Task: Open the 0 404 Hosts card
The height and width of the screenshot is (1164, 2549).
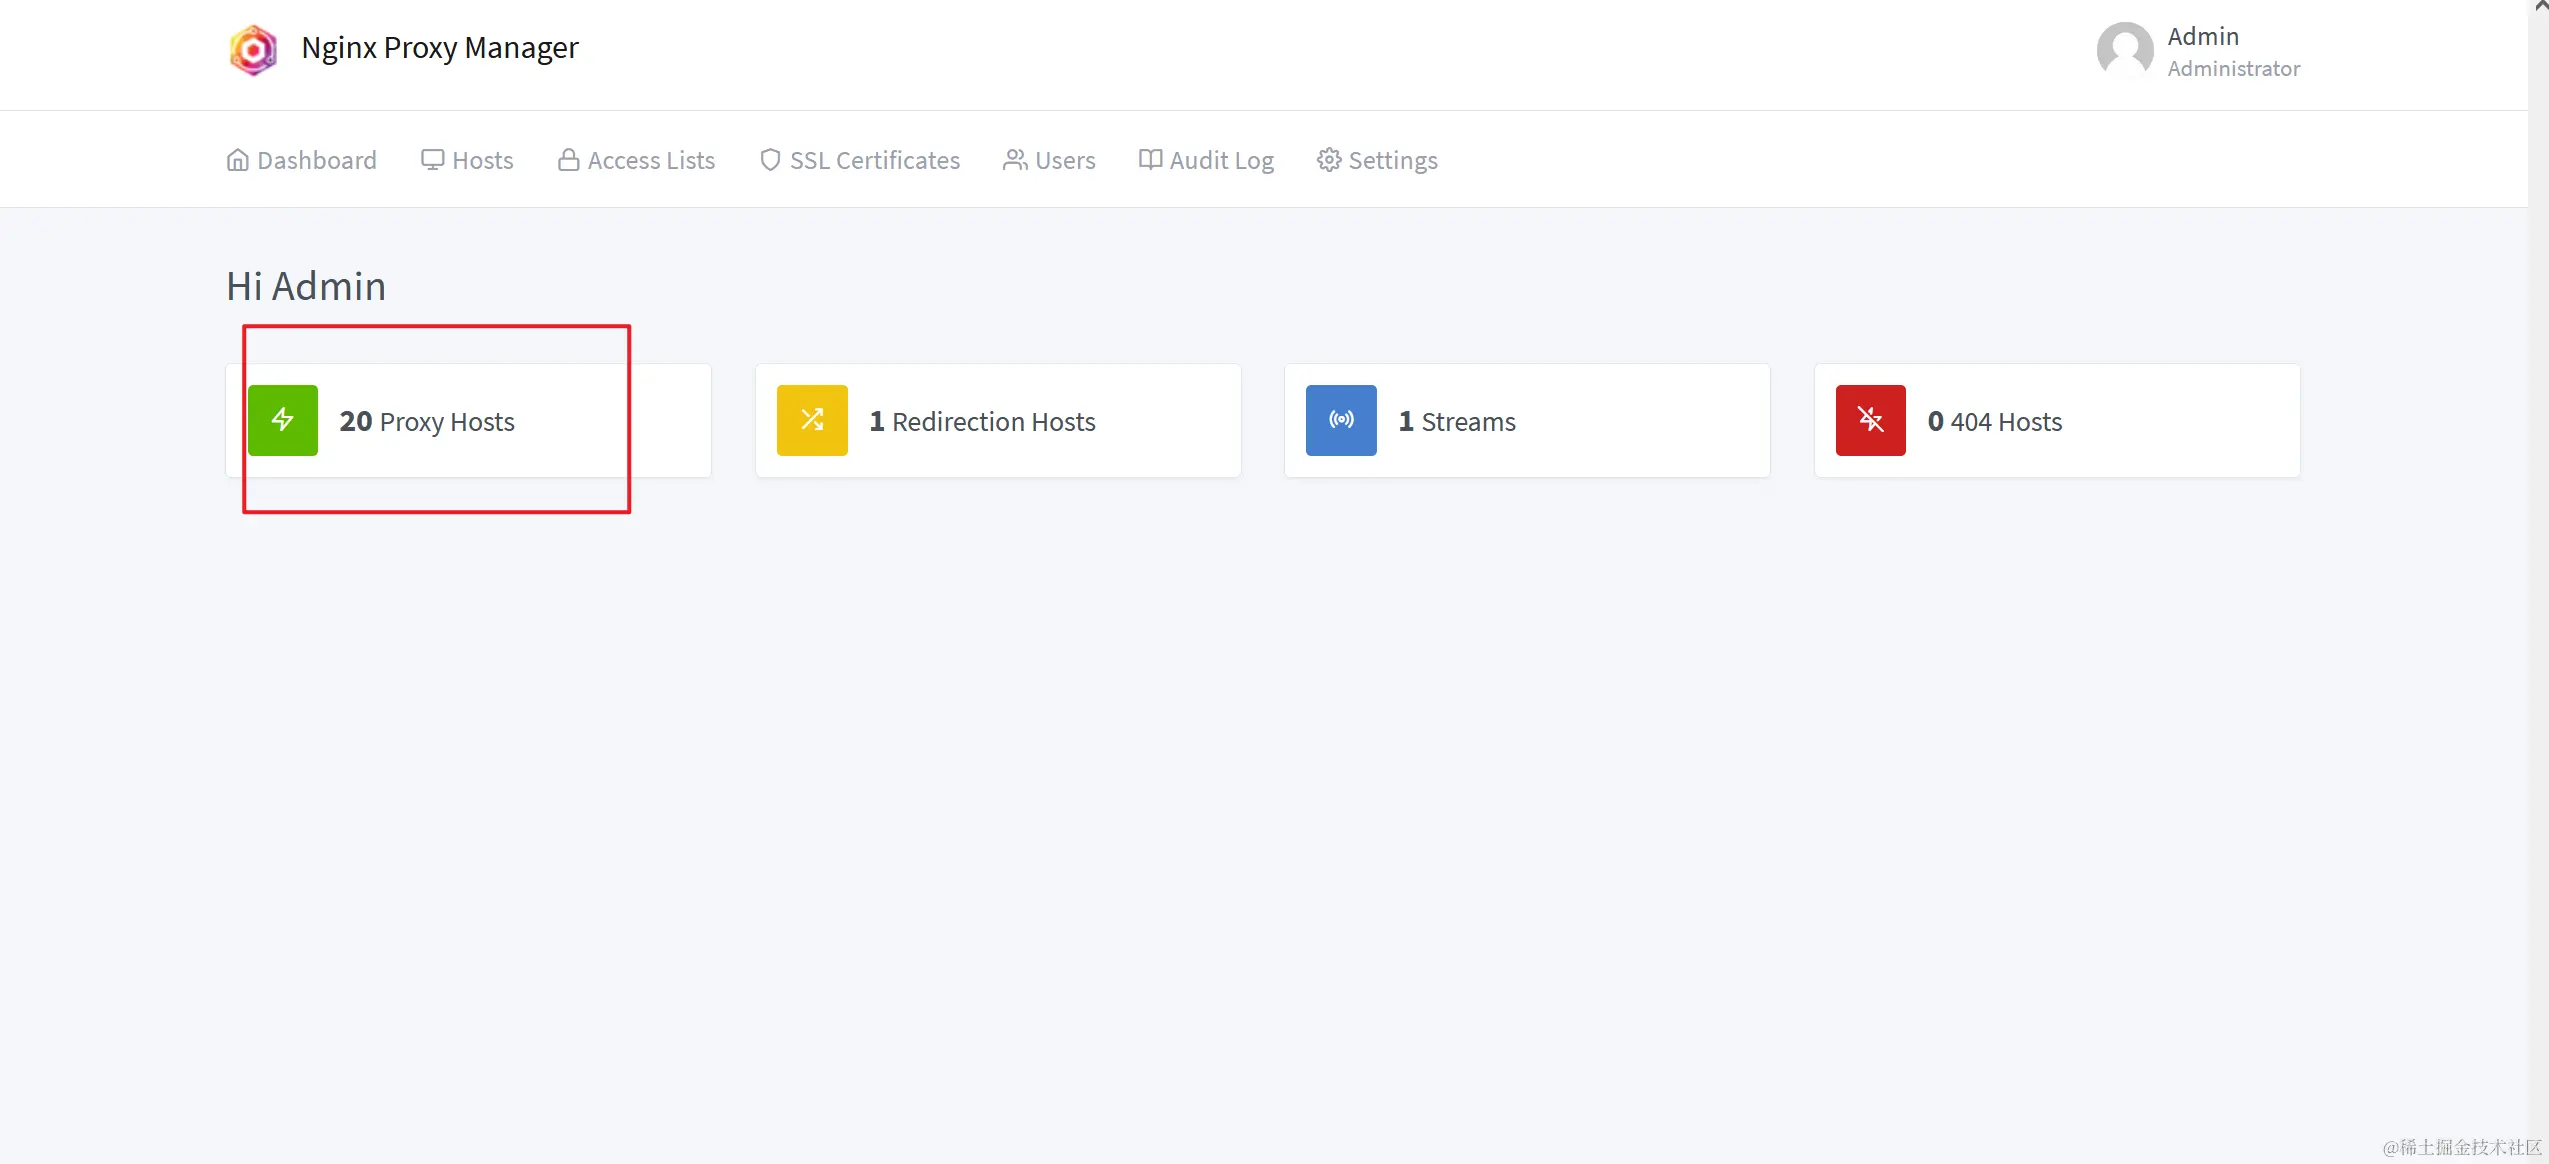Action: coord(1995,422)
